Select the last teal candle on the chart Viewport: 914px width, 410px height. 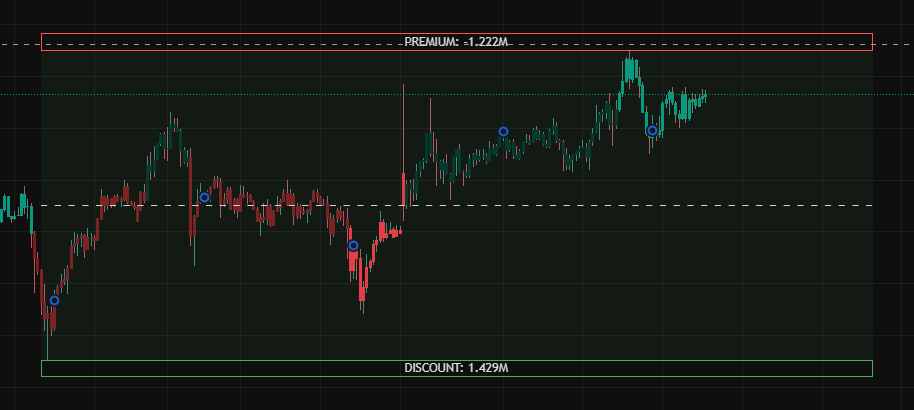pos(705,96)
